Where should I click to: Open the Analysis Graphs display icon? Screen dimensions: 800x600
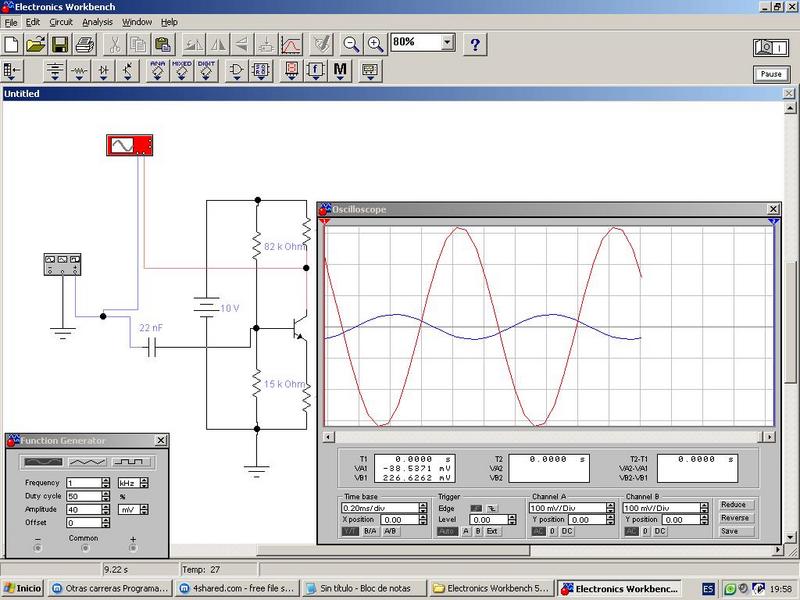[291, 44]
